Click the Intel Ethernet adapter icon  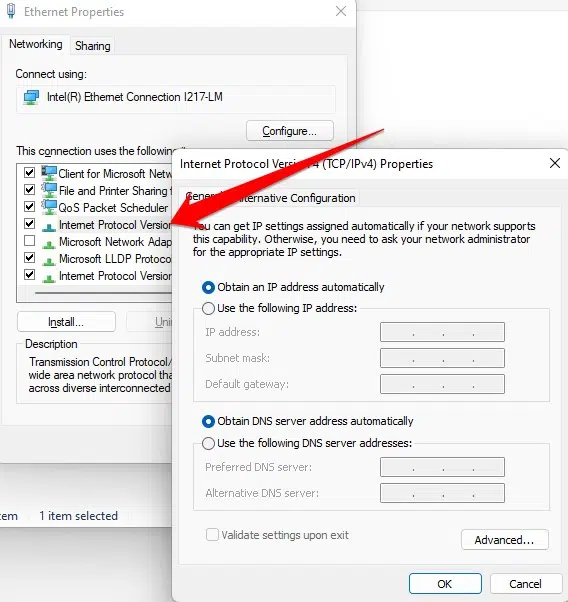point(31,97)
